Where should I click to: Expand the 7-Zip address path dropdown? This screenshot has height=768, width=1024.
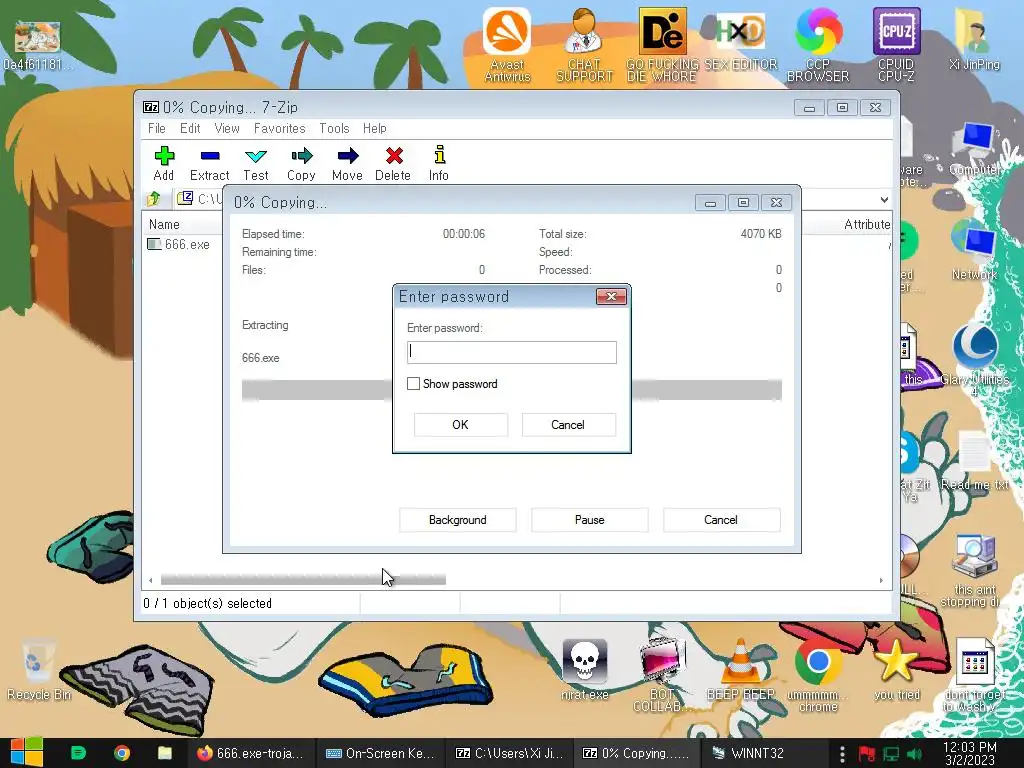(884, 199)
